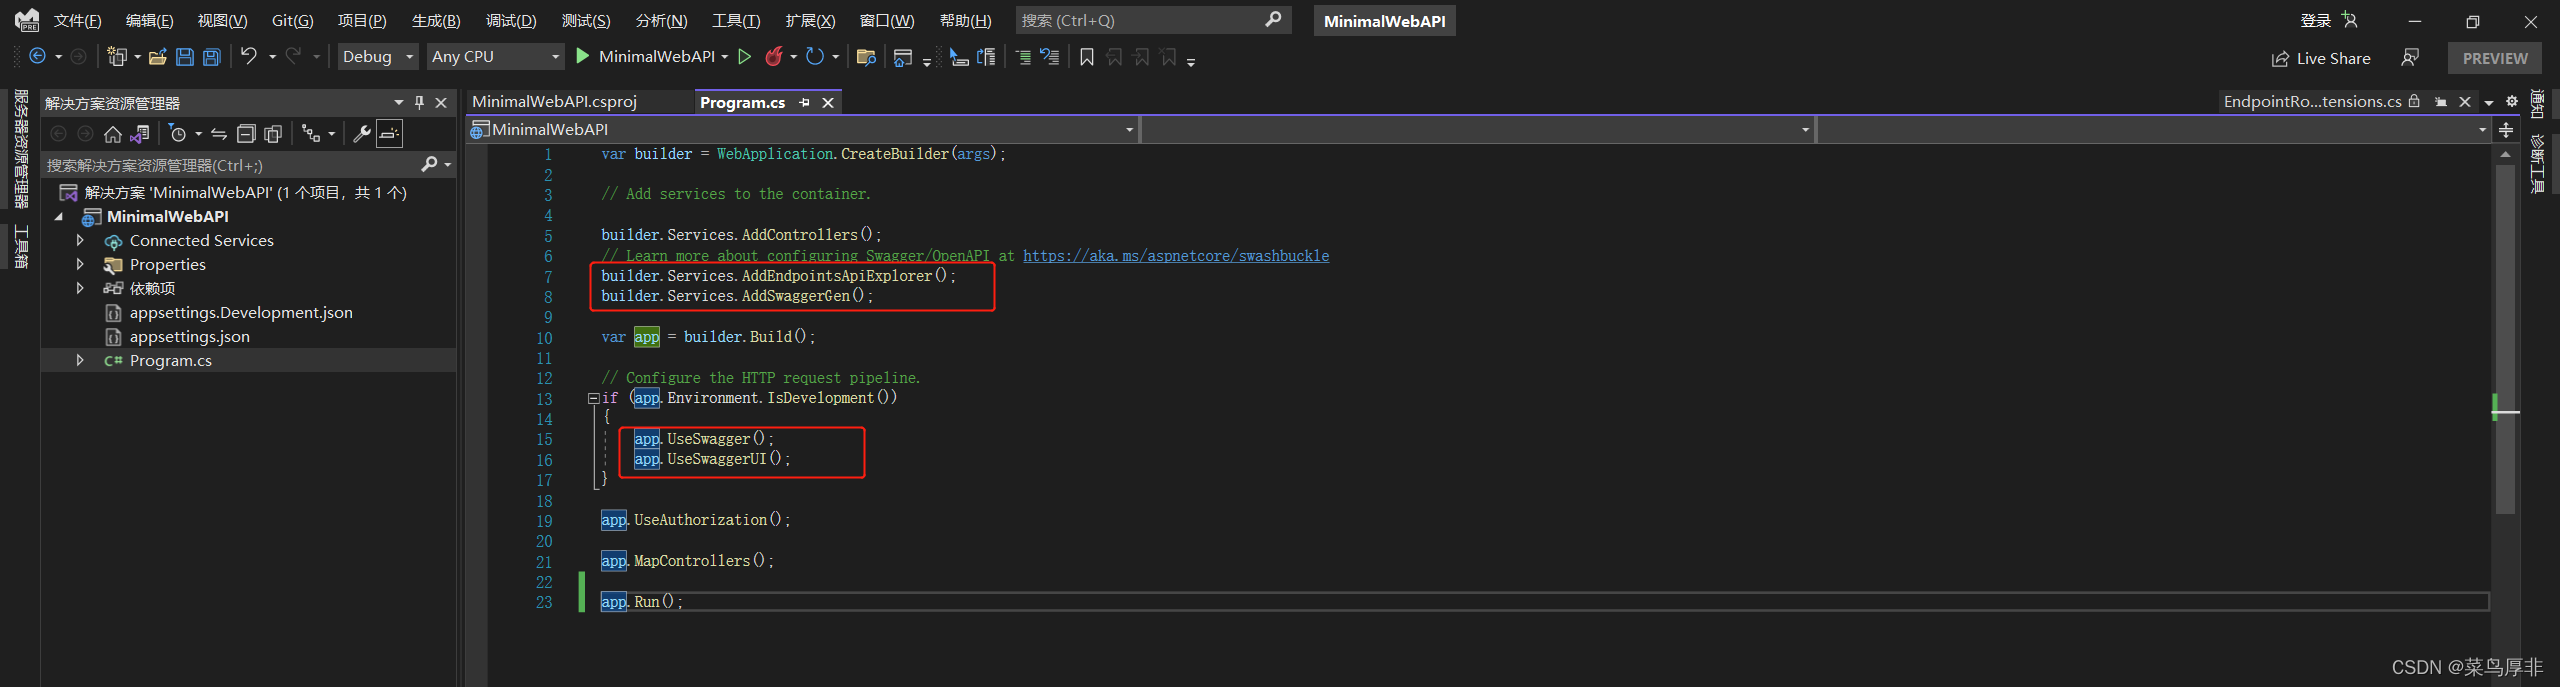The image size is (2560, 687).
Task: Start without debugging using outlined play icon
Action: [744, 57]
